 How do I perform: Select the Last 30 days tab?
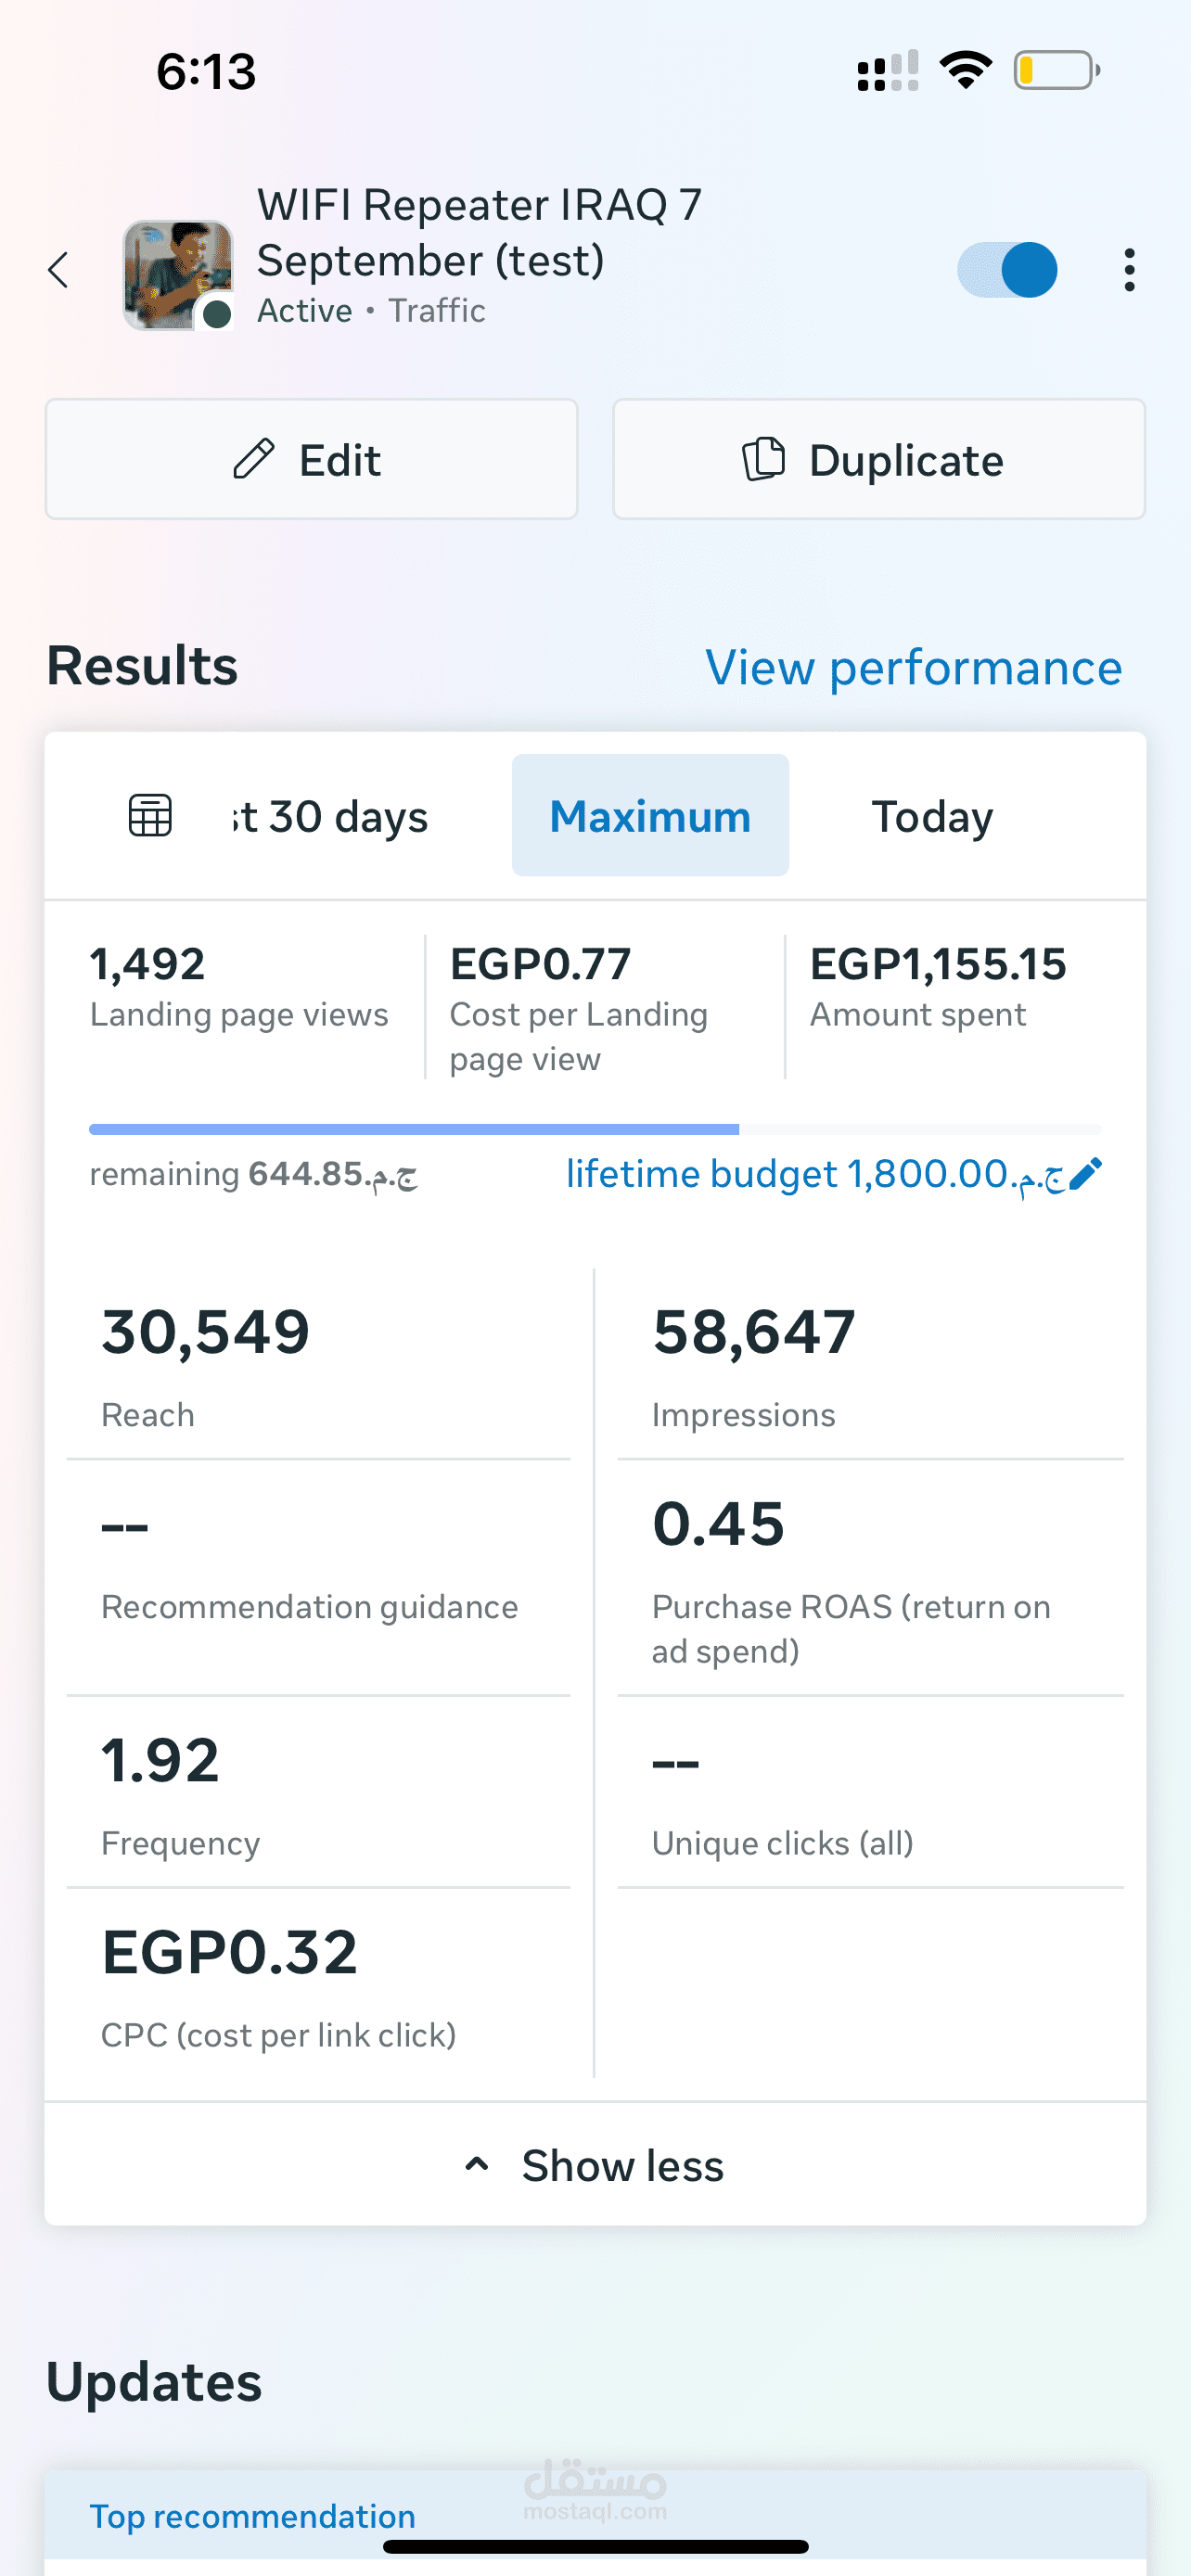click(x=330, y=816)
